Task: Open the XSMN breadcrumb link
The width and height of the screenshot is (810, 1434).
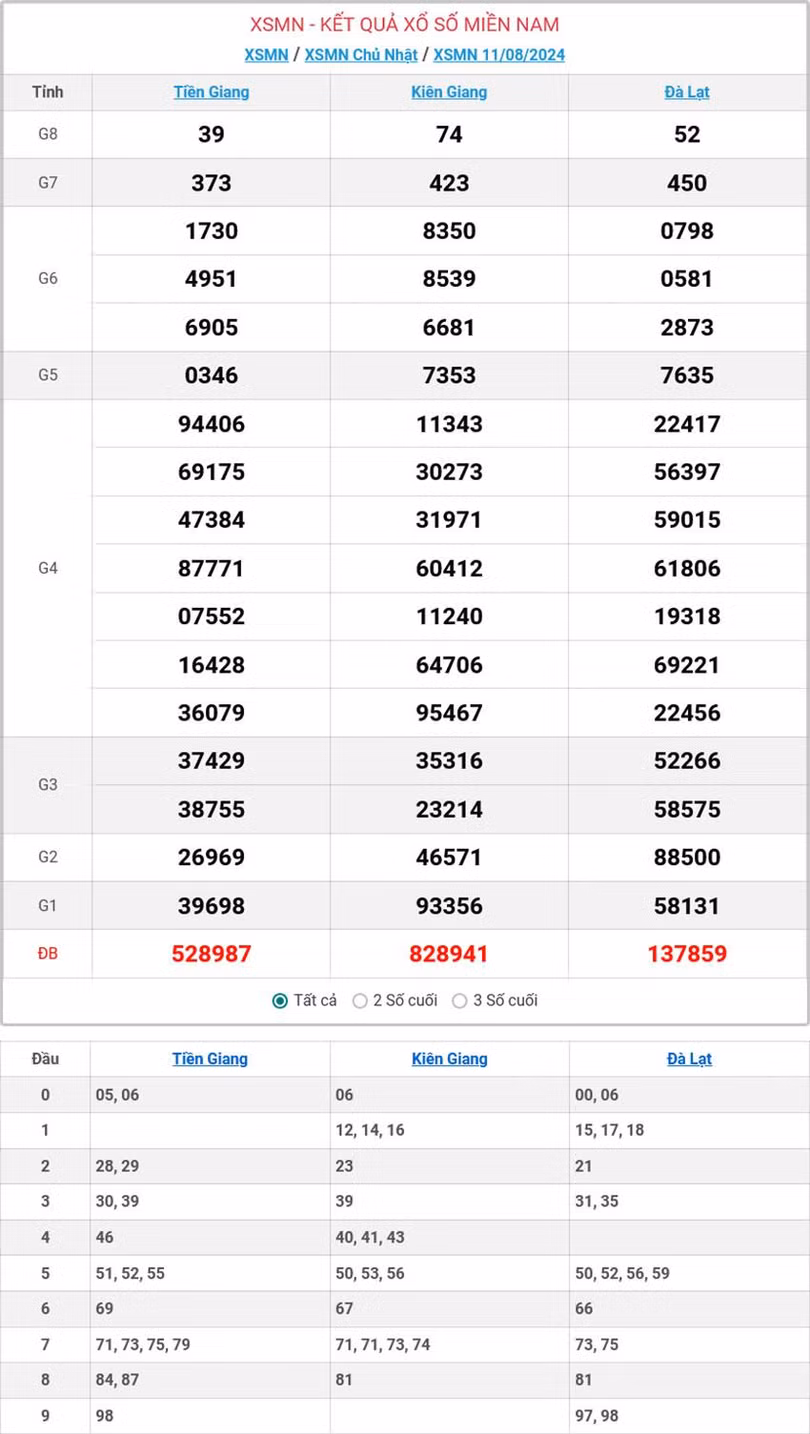Action: (x=266, y=55)
